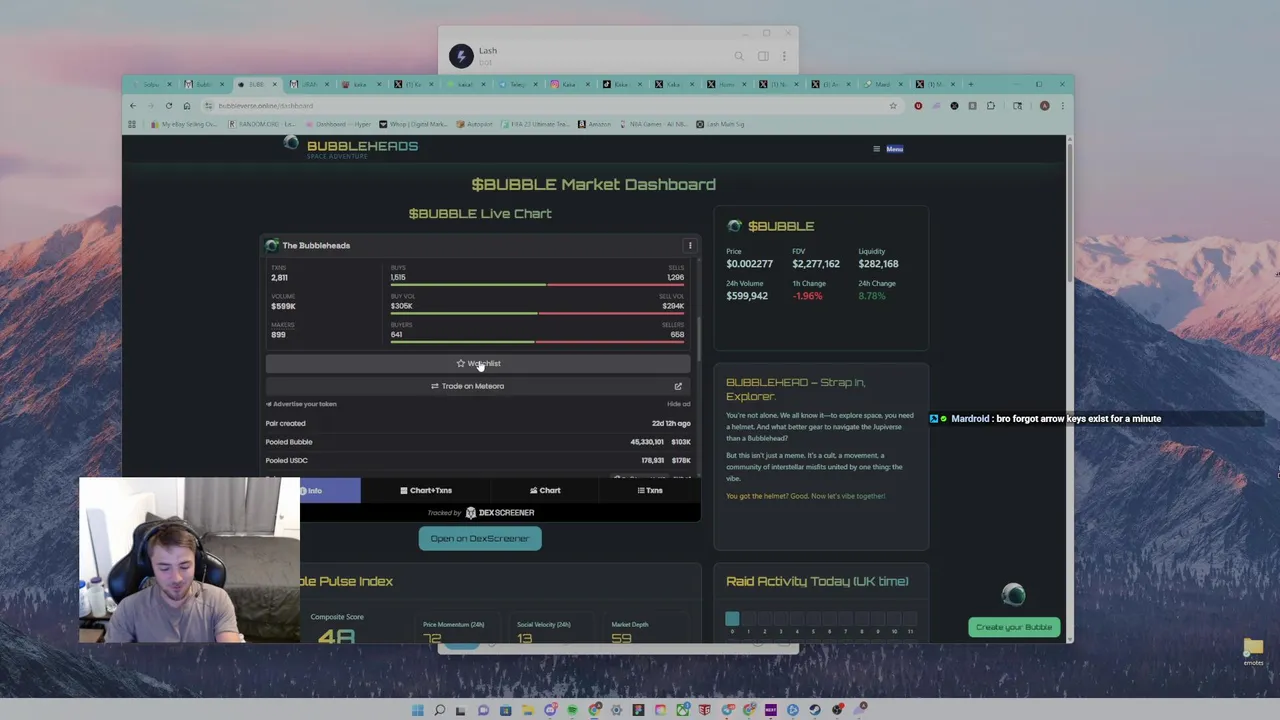Screen dimensions: 1280x720
Task: Open Steam from the taskbar
Action: click(814, 710)
